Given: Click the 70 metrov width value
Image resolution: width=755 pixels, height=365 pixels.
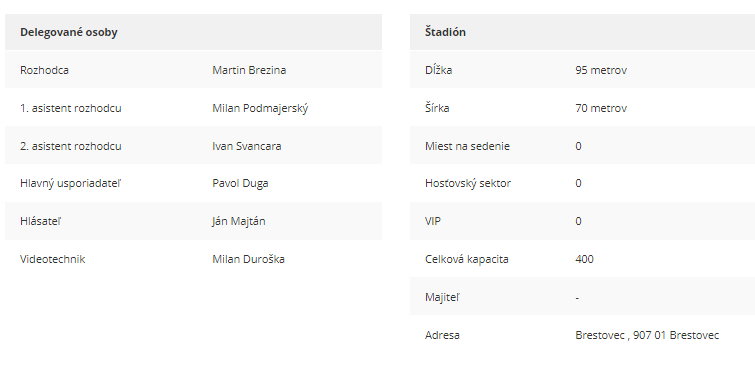Looking at the screenshot, I should click(x=601, y=108).
